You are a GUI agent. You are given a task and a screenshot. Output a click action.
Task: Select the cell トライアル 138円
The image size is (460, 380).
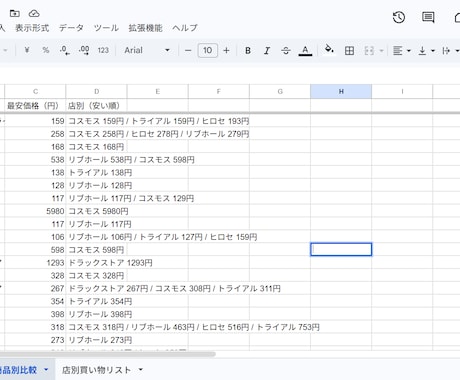(x=96, y=172)
